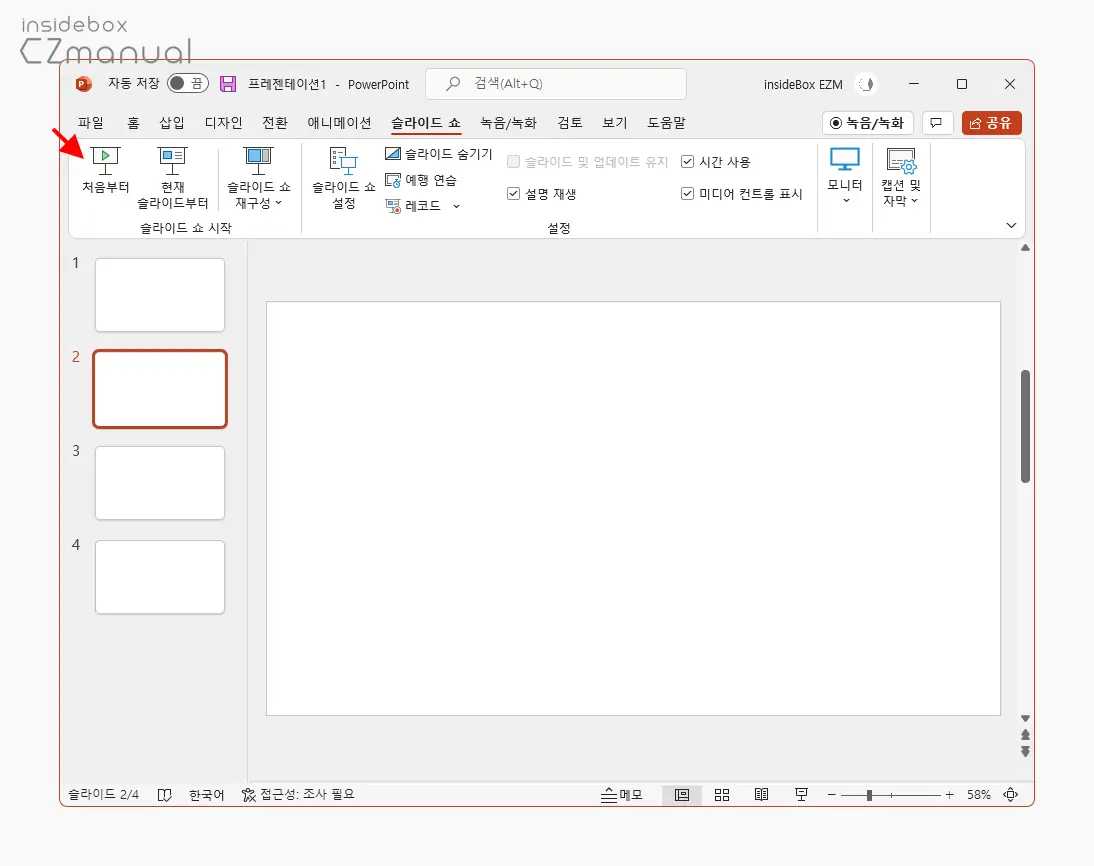This screenshot has width=1094, height=866.
Task: Click the purple save icon
Action: pyautogui.click(x=227, y=84)
